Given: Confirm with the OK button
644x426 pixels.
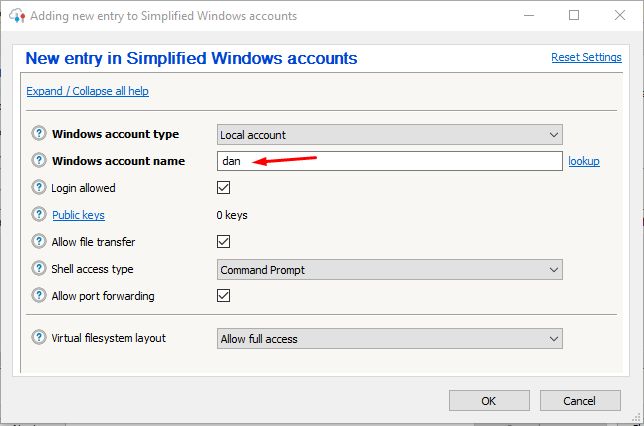Looking at the screenshot, I should click(489, 401).
